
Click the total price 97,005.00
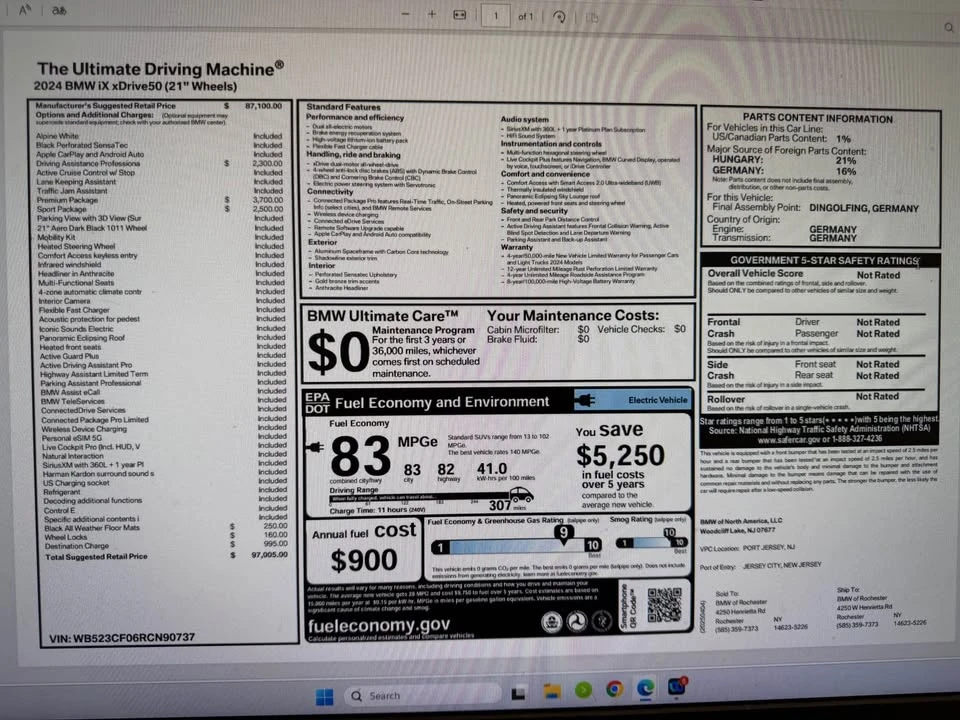tap(269, 555)
